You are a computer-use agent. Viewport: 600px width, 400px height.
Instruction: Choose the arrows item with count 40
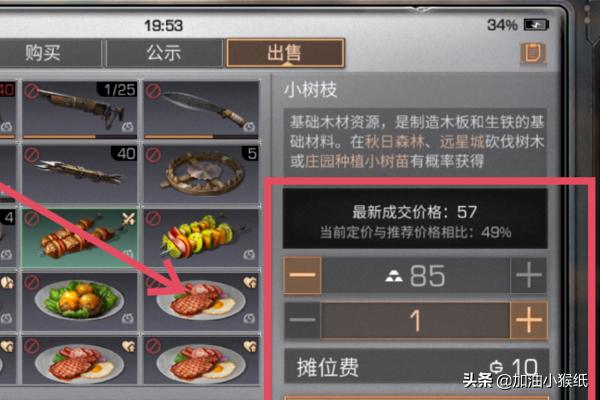click(x=80, y=174)
